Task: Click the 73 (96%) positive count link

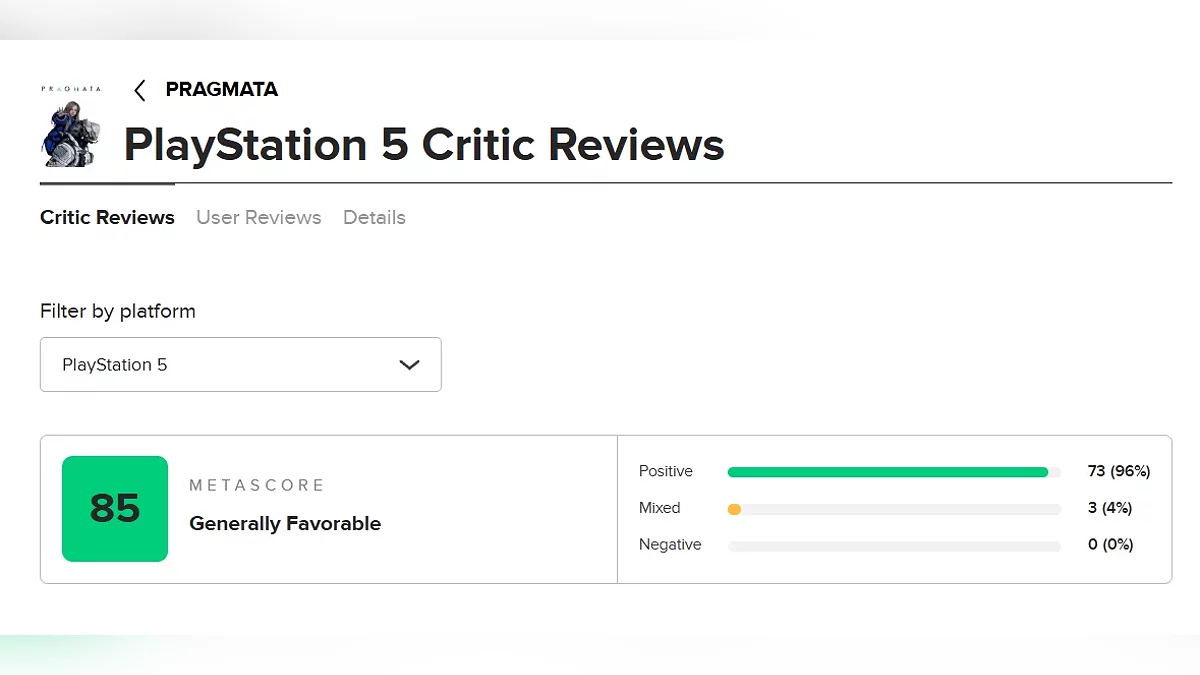Action: [1119, 471]
